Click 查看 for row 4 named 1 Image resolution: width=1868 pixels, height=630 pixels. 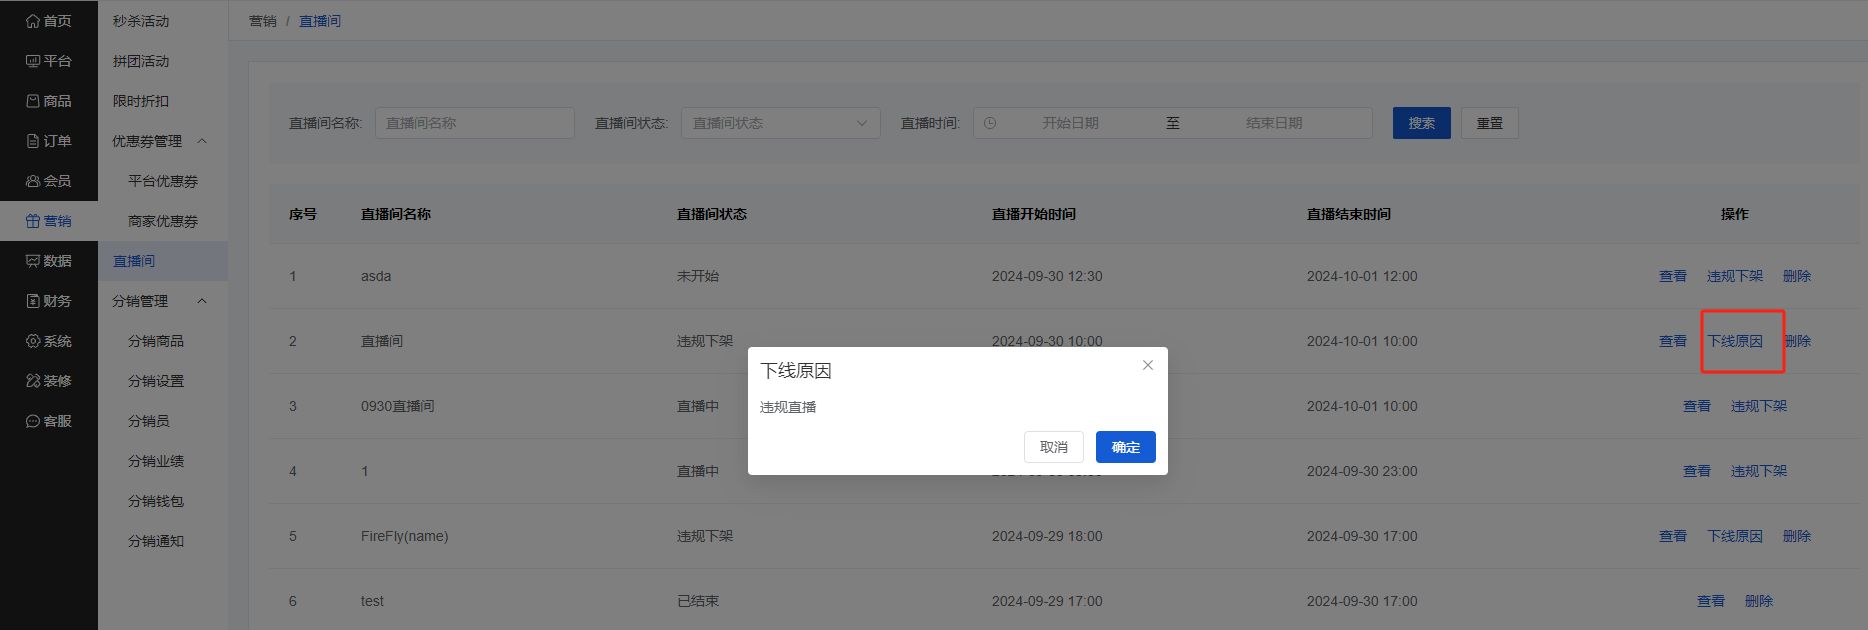click(1697, 471)
